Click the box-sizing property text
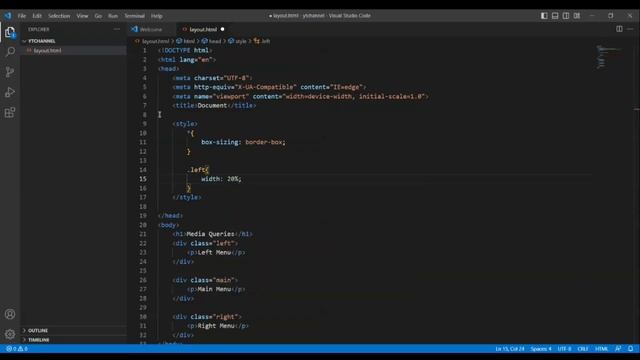 [220, 142]
